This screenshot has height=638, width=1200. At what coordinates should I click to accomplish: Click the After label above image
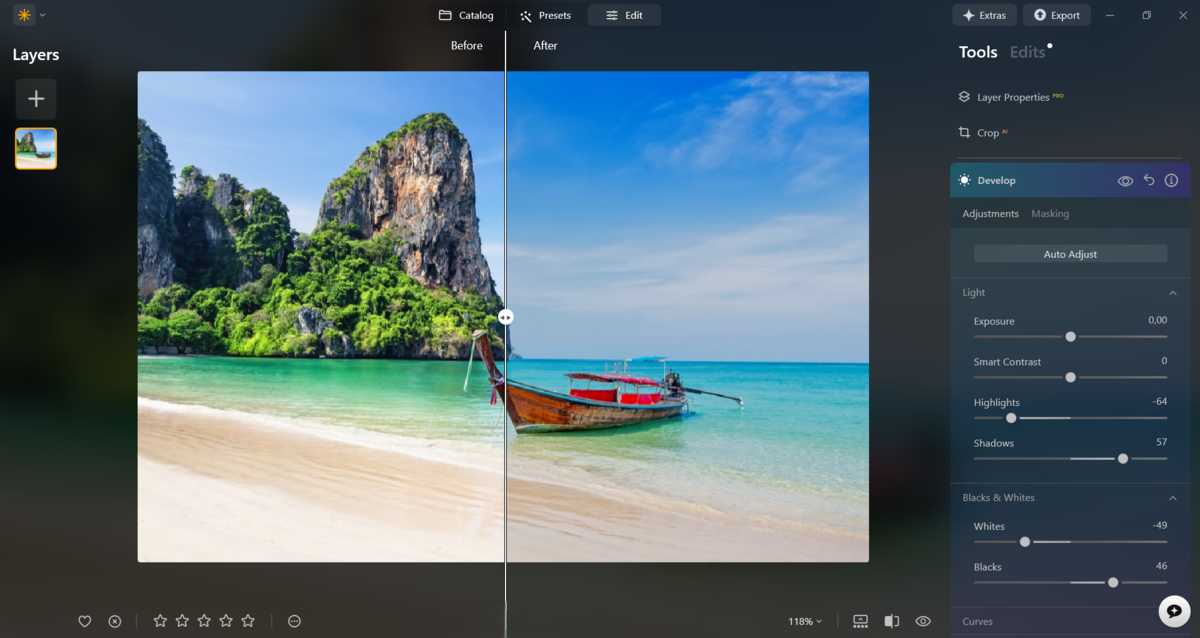click(x=545, y=46)
